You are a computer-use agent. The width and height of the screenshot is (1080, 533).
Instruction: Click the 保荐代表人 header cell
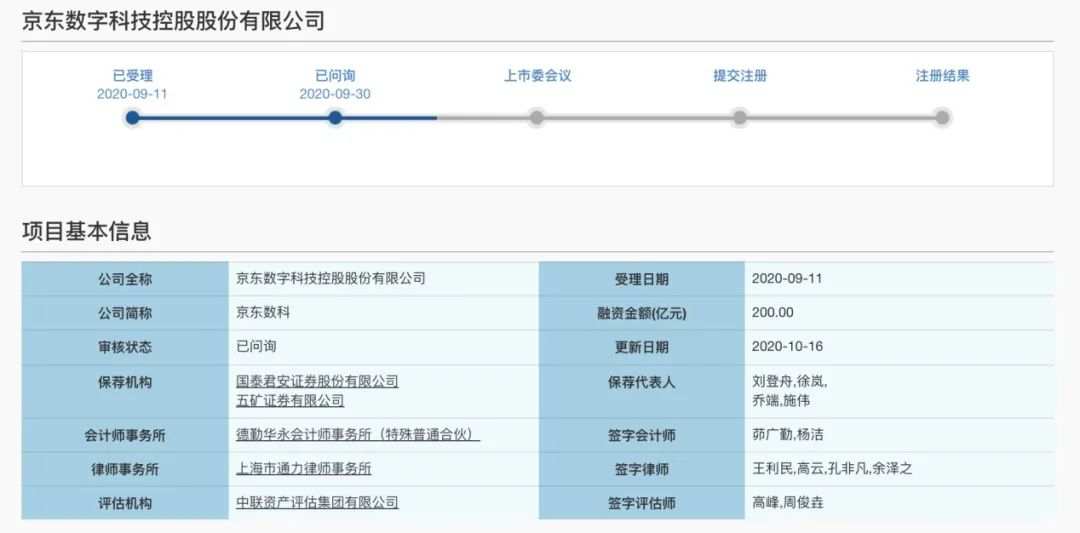coord(641,391)
